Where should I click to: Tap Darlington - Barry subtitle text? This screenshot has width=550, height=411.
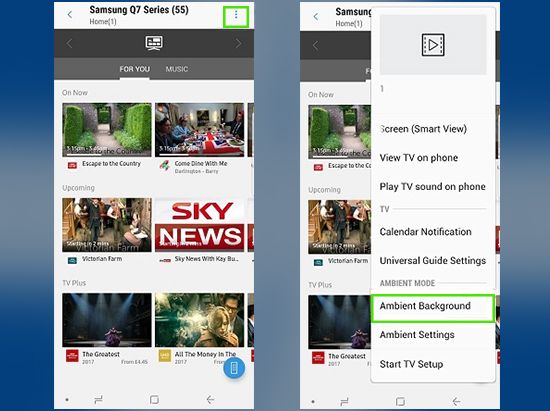point(196,171)
